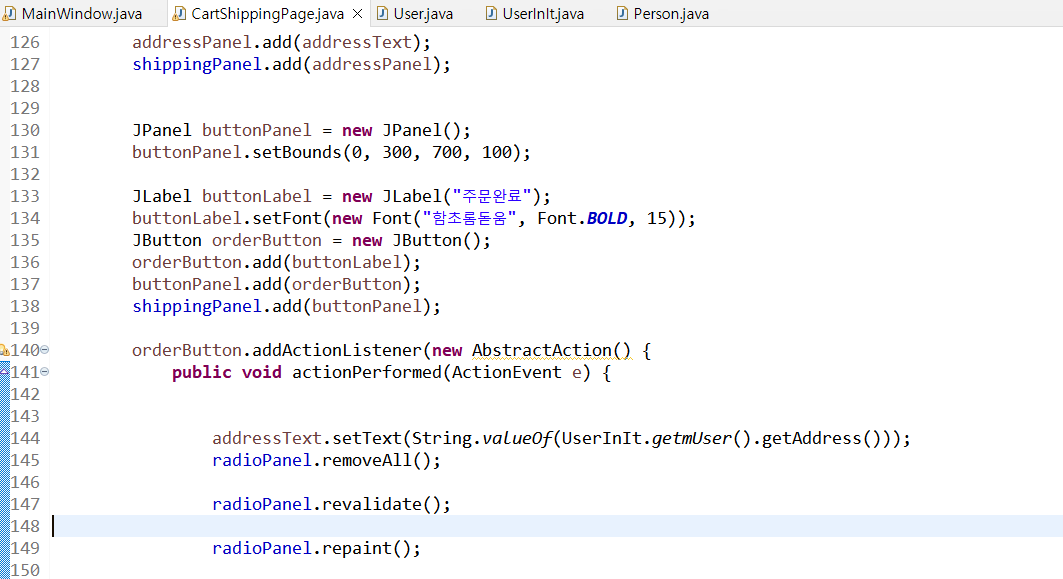Click valueOf method on line 144

[517, 439]
